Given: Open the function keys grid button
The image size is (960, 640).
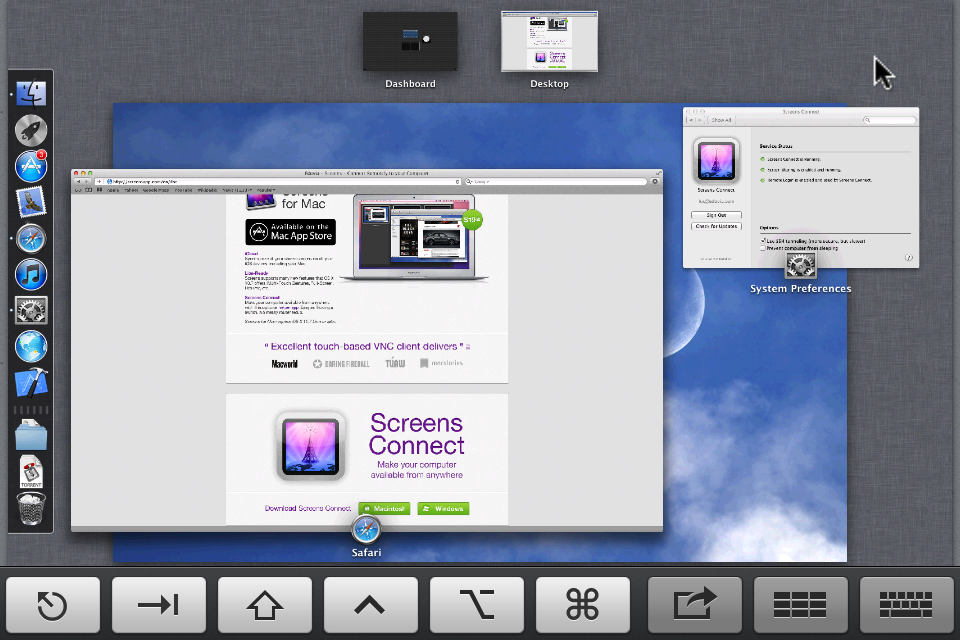Looking at the screenshot, I should (x=800, y=605).
